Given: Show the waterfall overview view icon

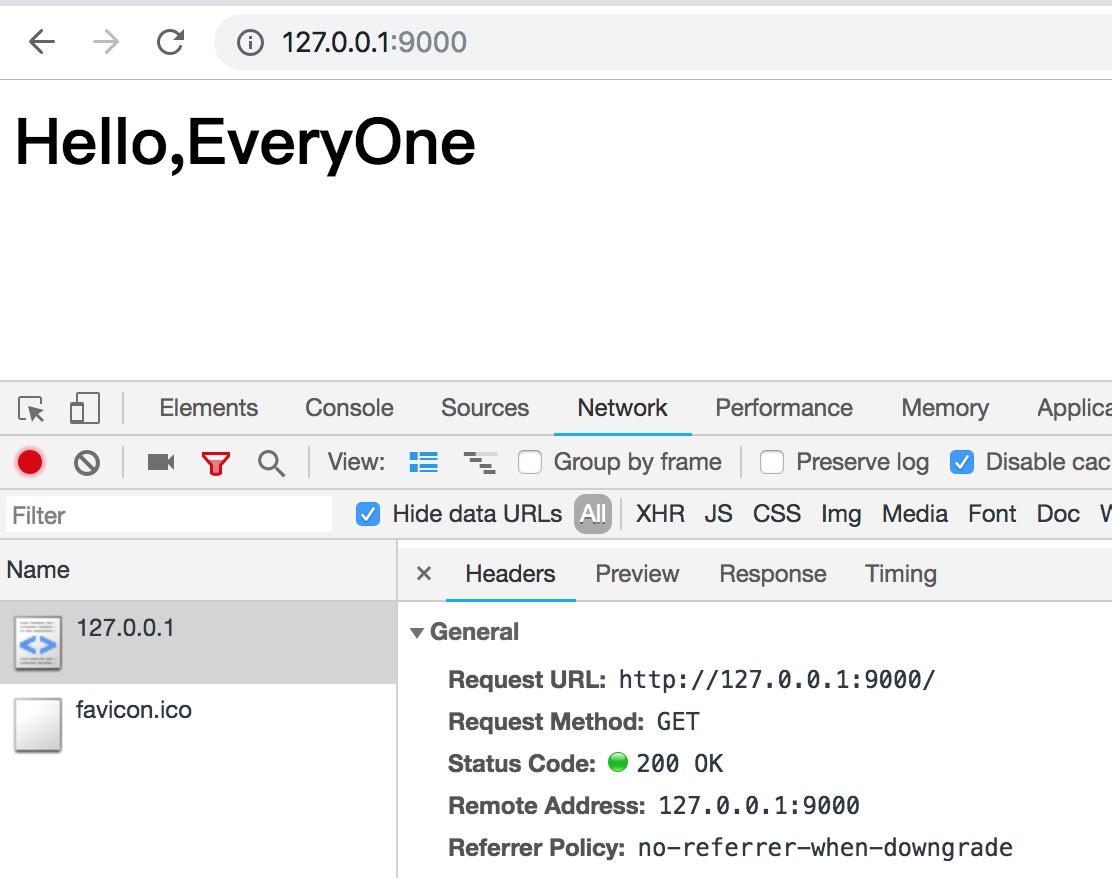Looking at the screenshot, I should coord(479,462).
